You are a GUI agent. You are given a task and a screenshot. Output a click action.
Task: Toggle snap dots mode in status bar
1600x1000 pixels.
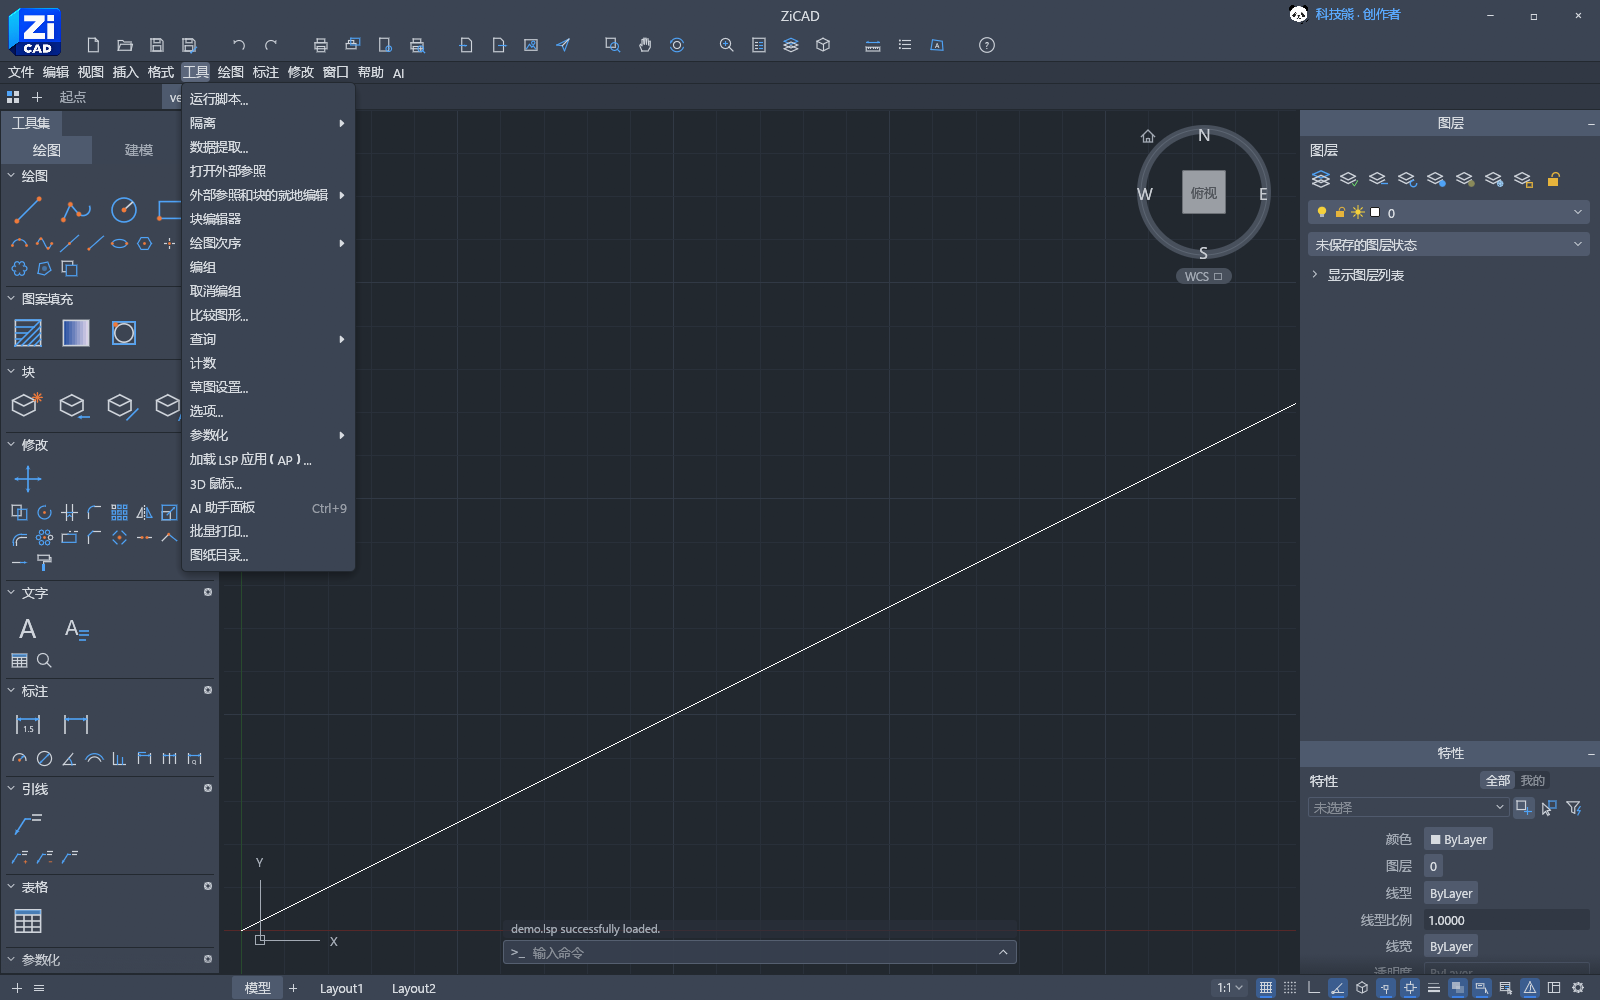(1290, 988)
